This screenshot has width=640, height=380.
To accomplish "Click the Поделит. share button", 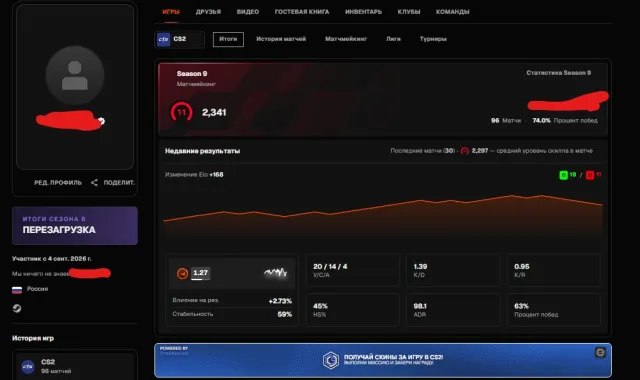I will pos(119,182).
